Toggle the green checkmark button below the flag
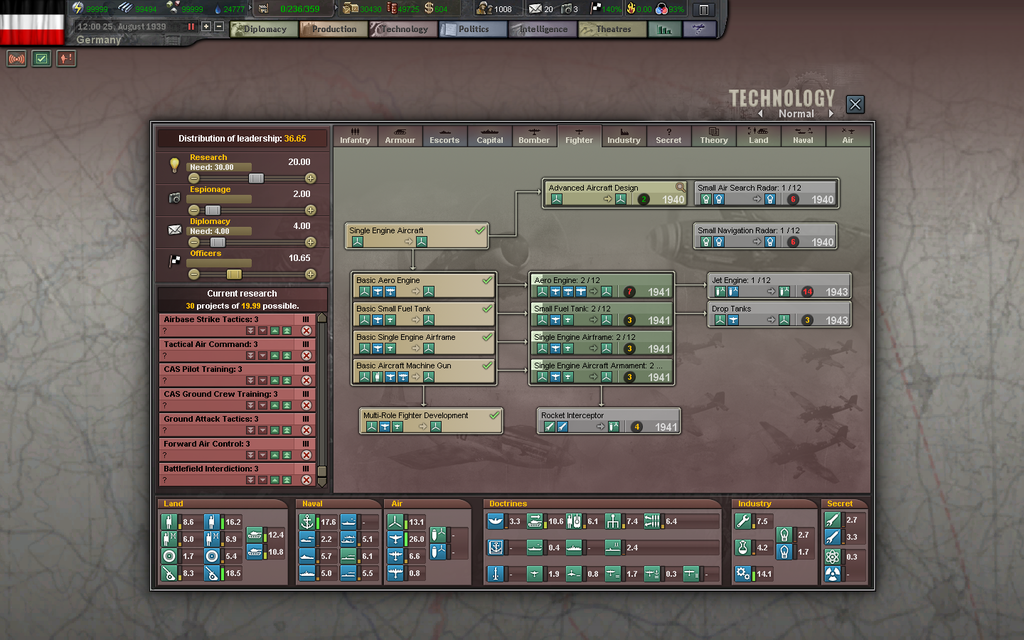The image size is (1024, 640). [x=41, y=59]
